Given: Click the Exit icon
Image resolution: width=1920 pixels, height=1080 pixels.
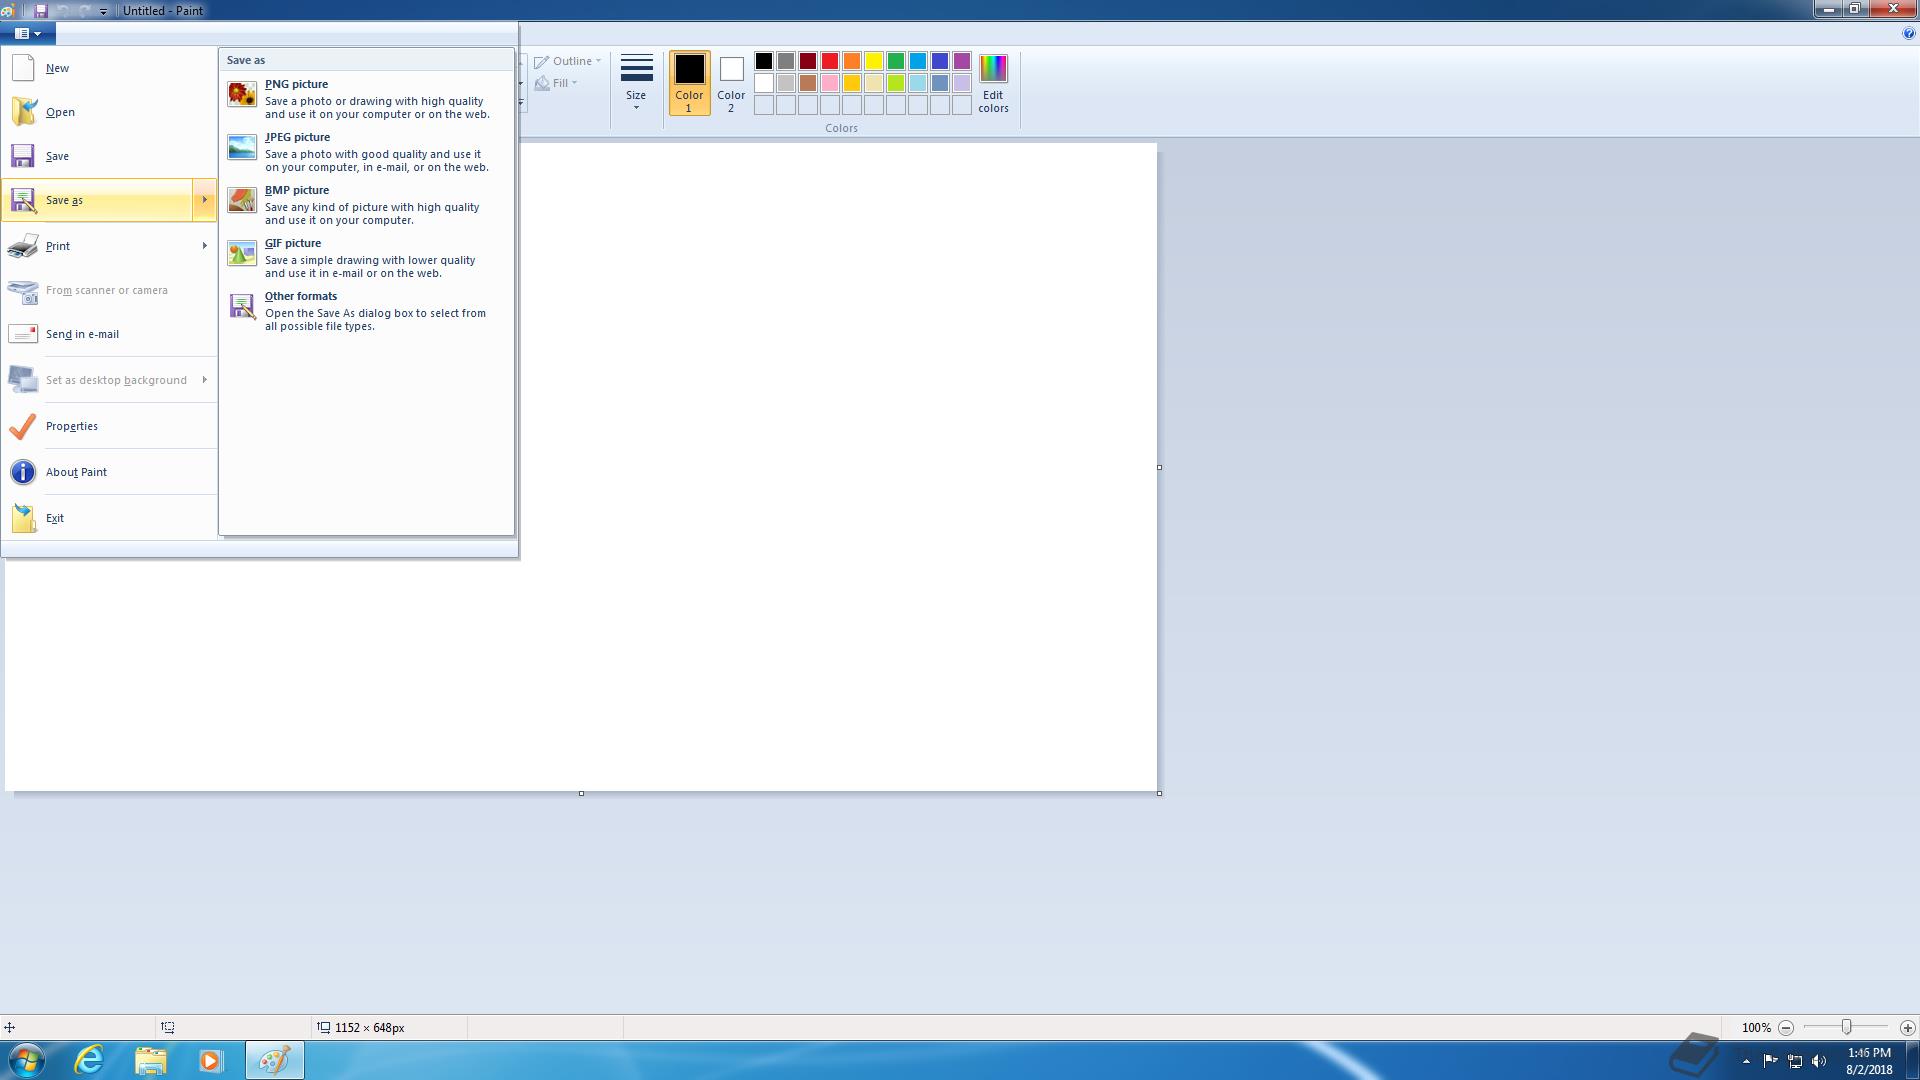Looking at the screenshot, I should tap(23, 518).
